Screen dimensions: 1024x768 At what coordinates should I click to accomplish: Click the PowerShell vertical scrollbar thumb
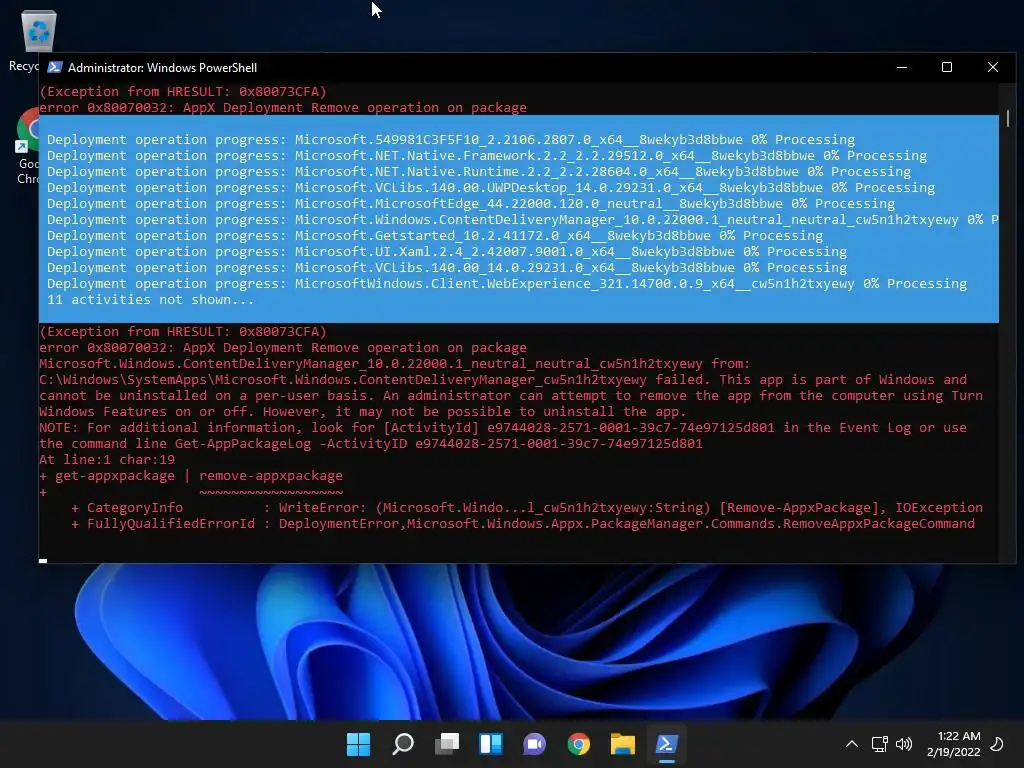tap(1008, 118)
